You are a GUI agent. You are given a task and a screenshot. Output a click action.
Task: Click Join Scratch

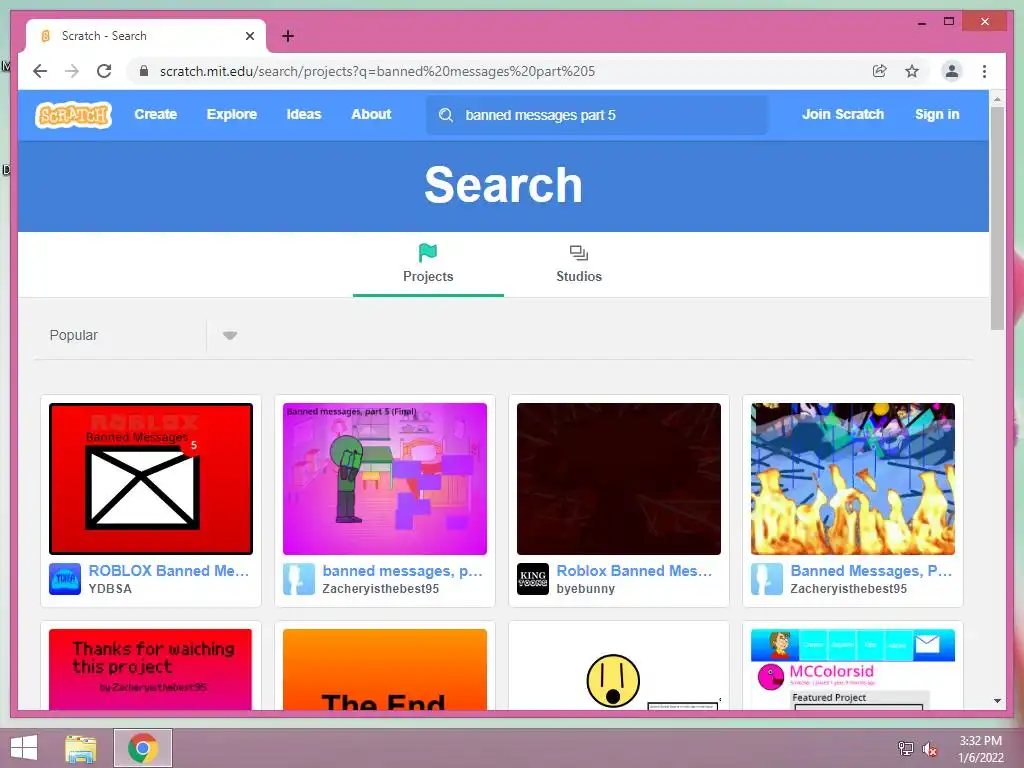click(x=842, y=114)
